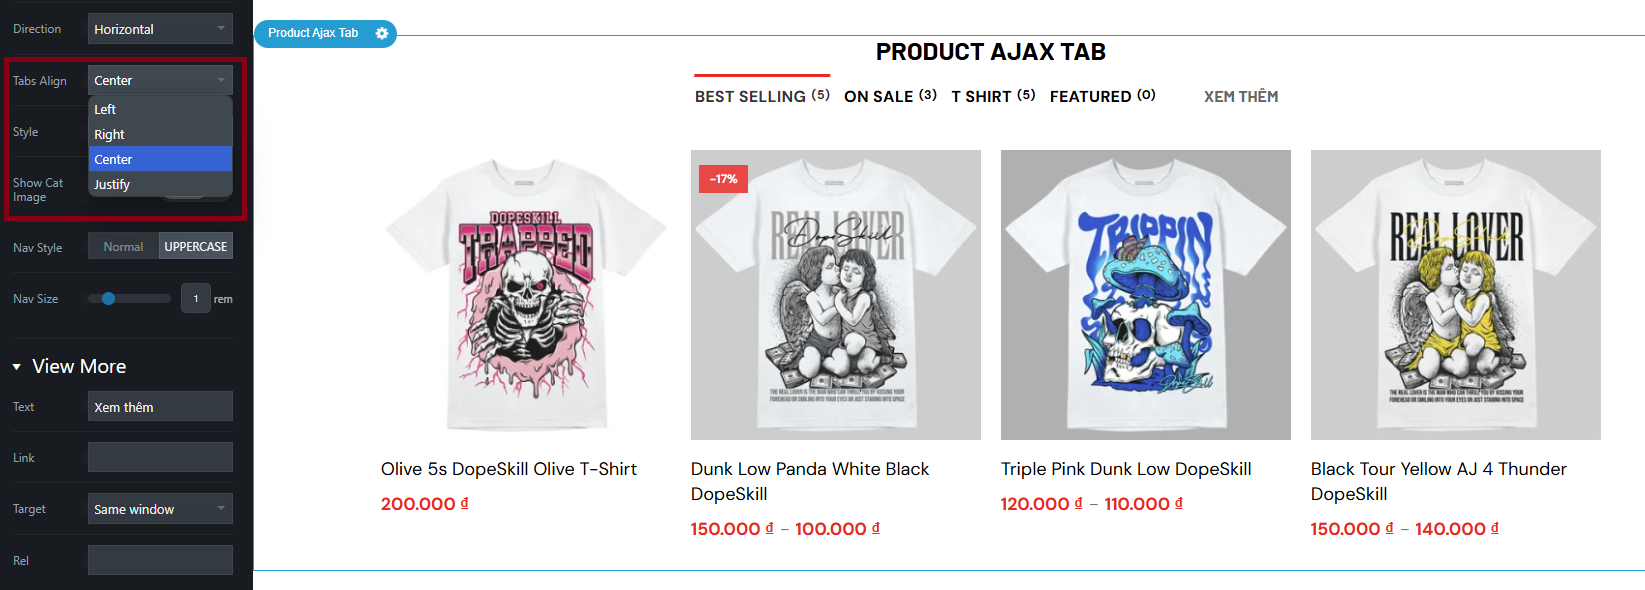
Task: Click the -17% sale badge
Action: (x=724, y=179)
